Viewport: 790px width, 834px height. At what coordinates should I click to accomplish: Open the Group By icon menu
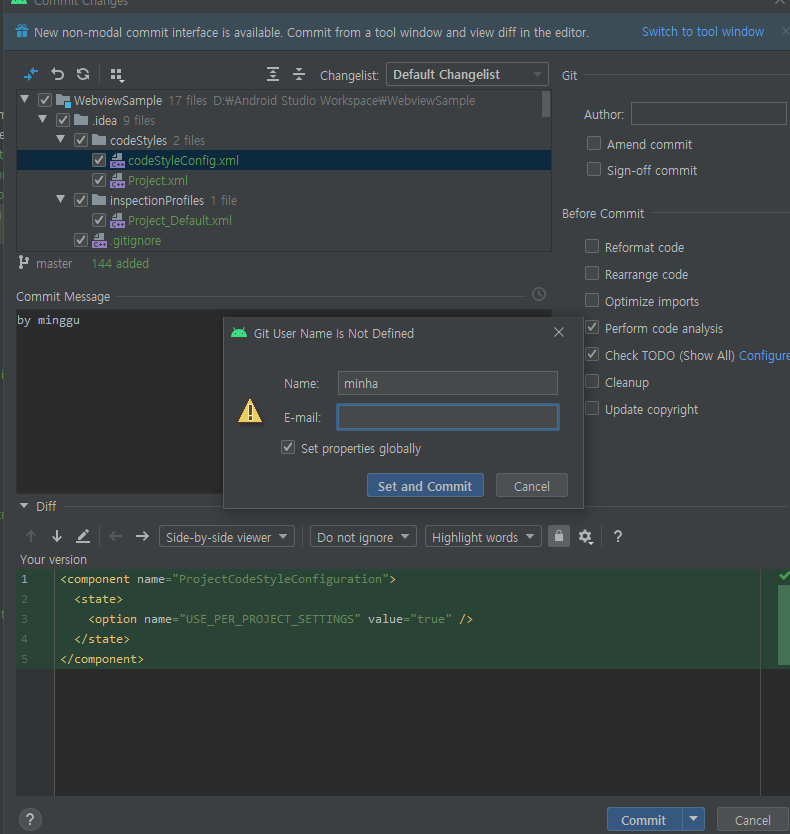pos(117,75)
